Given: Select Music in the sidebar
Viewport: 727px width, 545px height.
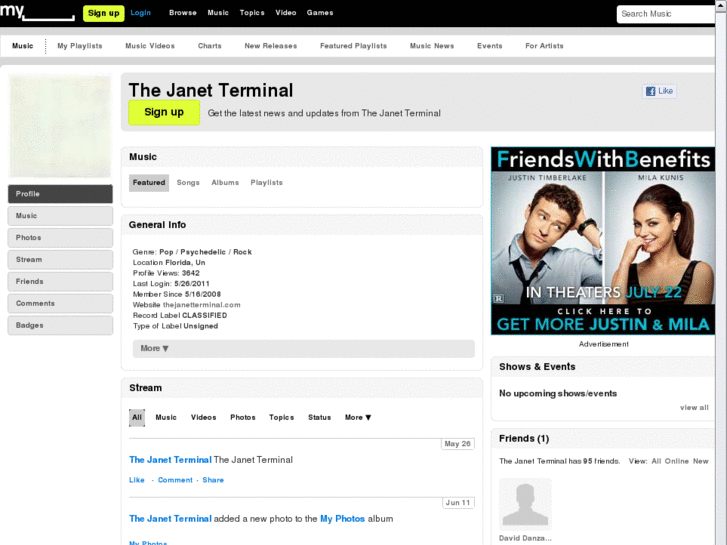Looking at the screenshot, I should (60, 216).
